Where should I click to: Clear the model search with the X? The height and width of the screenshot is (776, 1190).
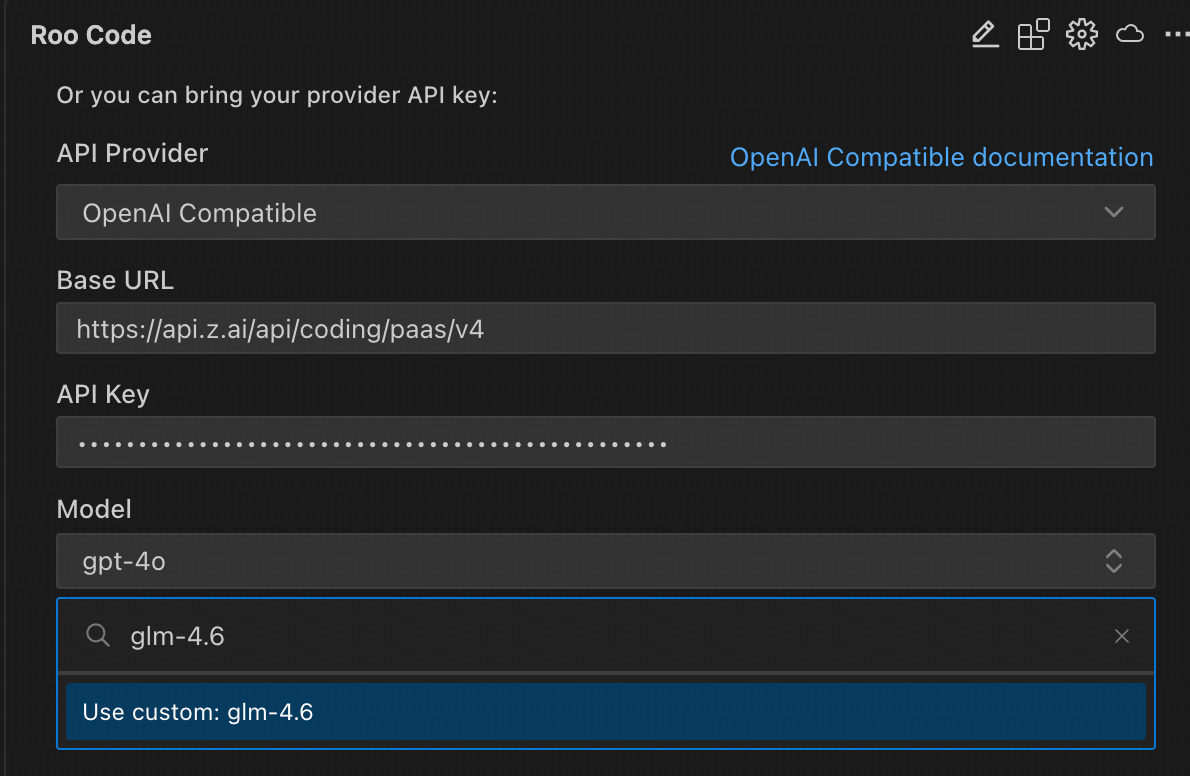[x=1122, y=636]
